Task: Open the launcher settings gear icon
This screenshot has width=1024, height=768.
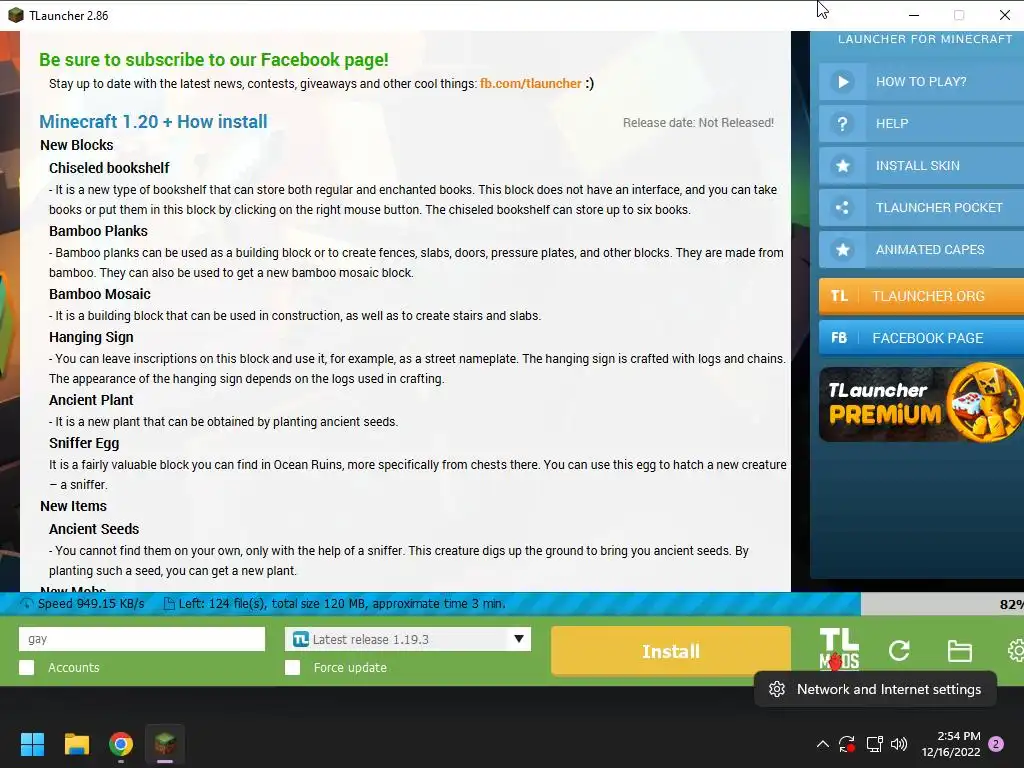Action: tap(1016, 650)
